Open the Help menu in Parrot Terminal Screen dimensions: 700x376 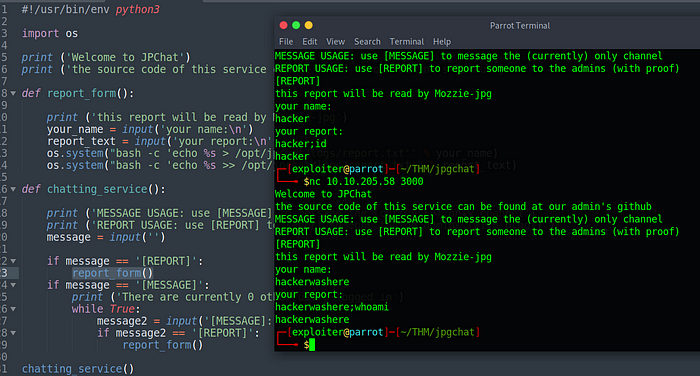[442, 42]
